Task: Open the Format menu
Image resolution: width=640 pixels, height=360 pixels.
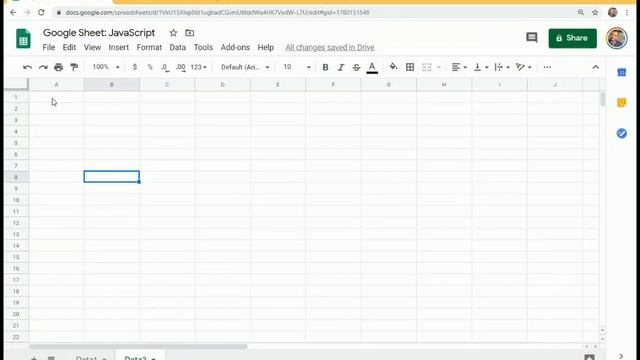Action: pos(149,47)
